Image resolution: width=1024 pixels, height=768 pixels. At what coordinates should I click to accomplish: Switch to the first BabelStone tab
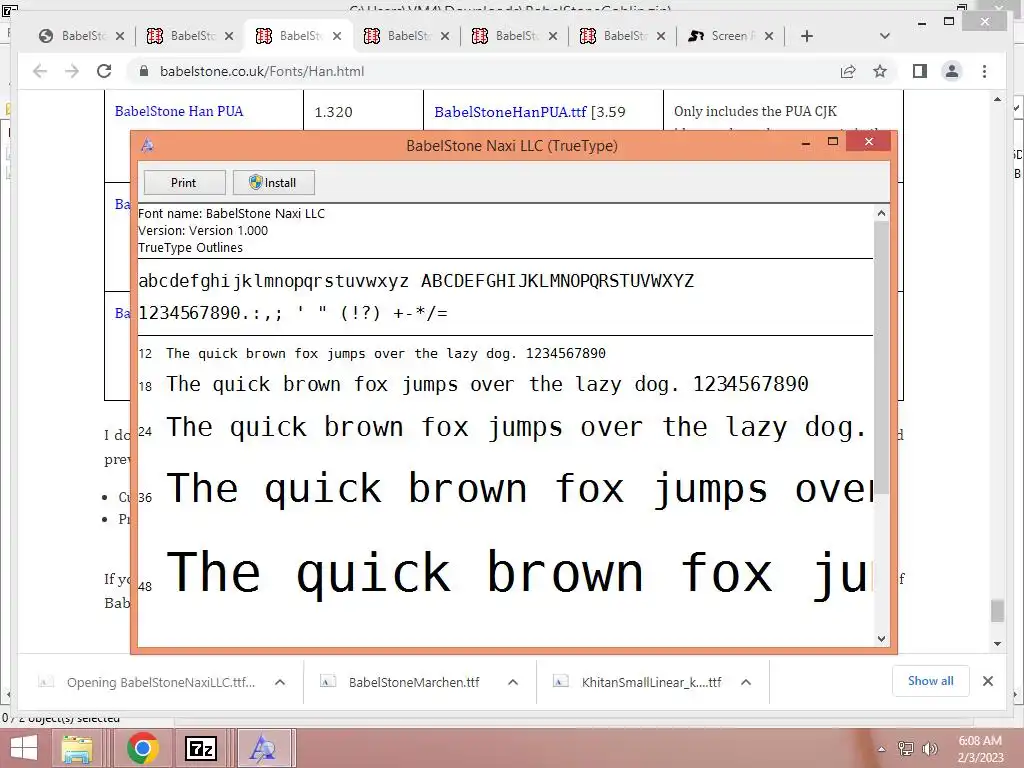tap(82, 36)
